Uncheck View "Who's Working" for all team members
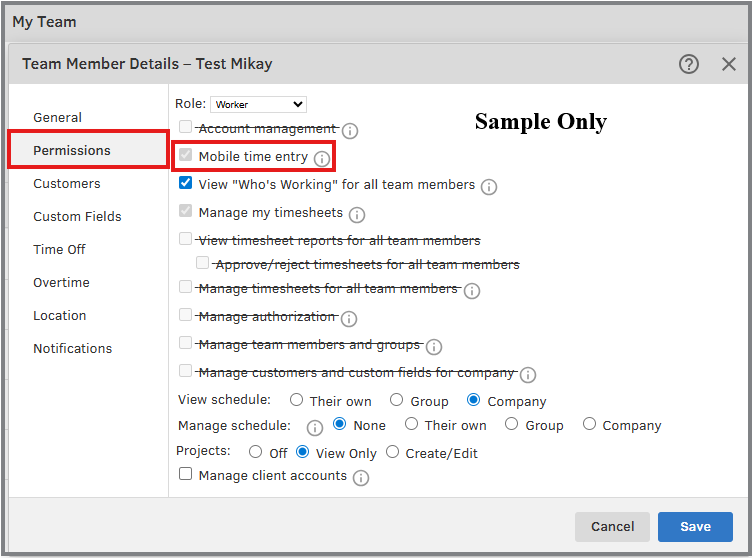Screen dimensions: 752x558 coord(185,184)
